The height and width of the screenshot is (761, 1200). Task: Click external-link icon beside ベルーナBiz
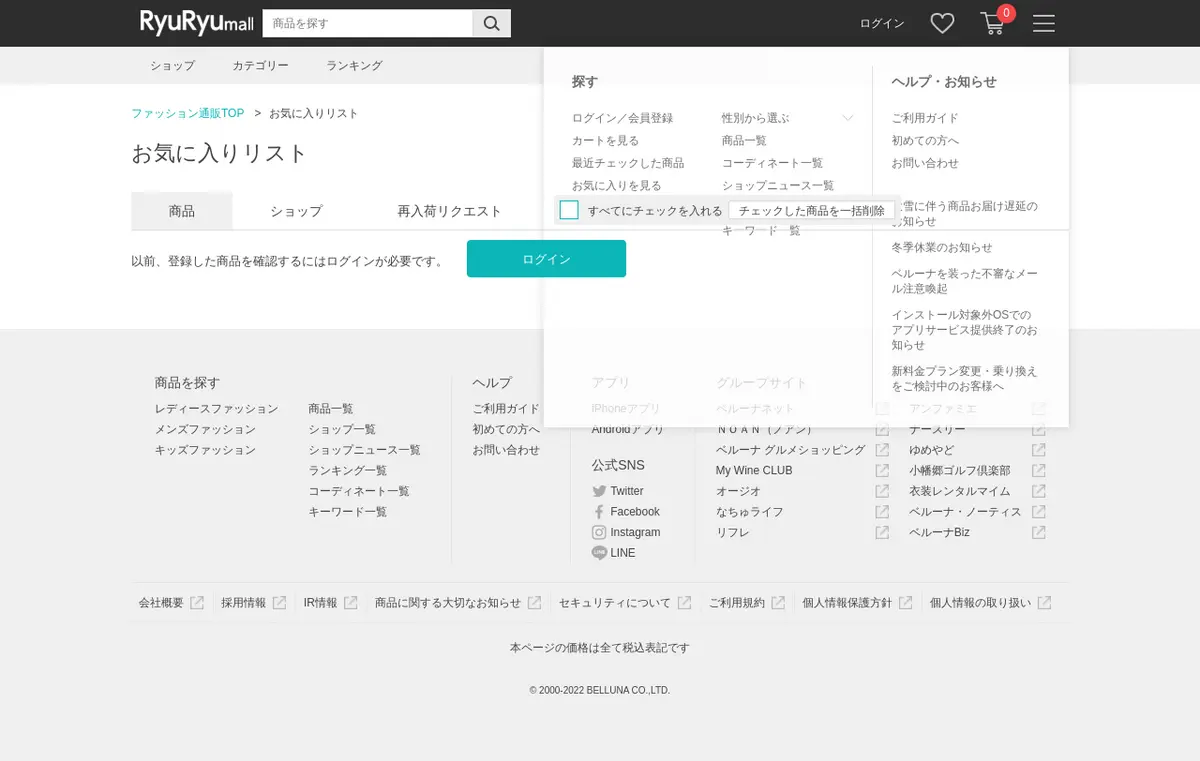pos(1039,532)
